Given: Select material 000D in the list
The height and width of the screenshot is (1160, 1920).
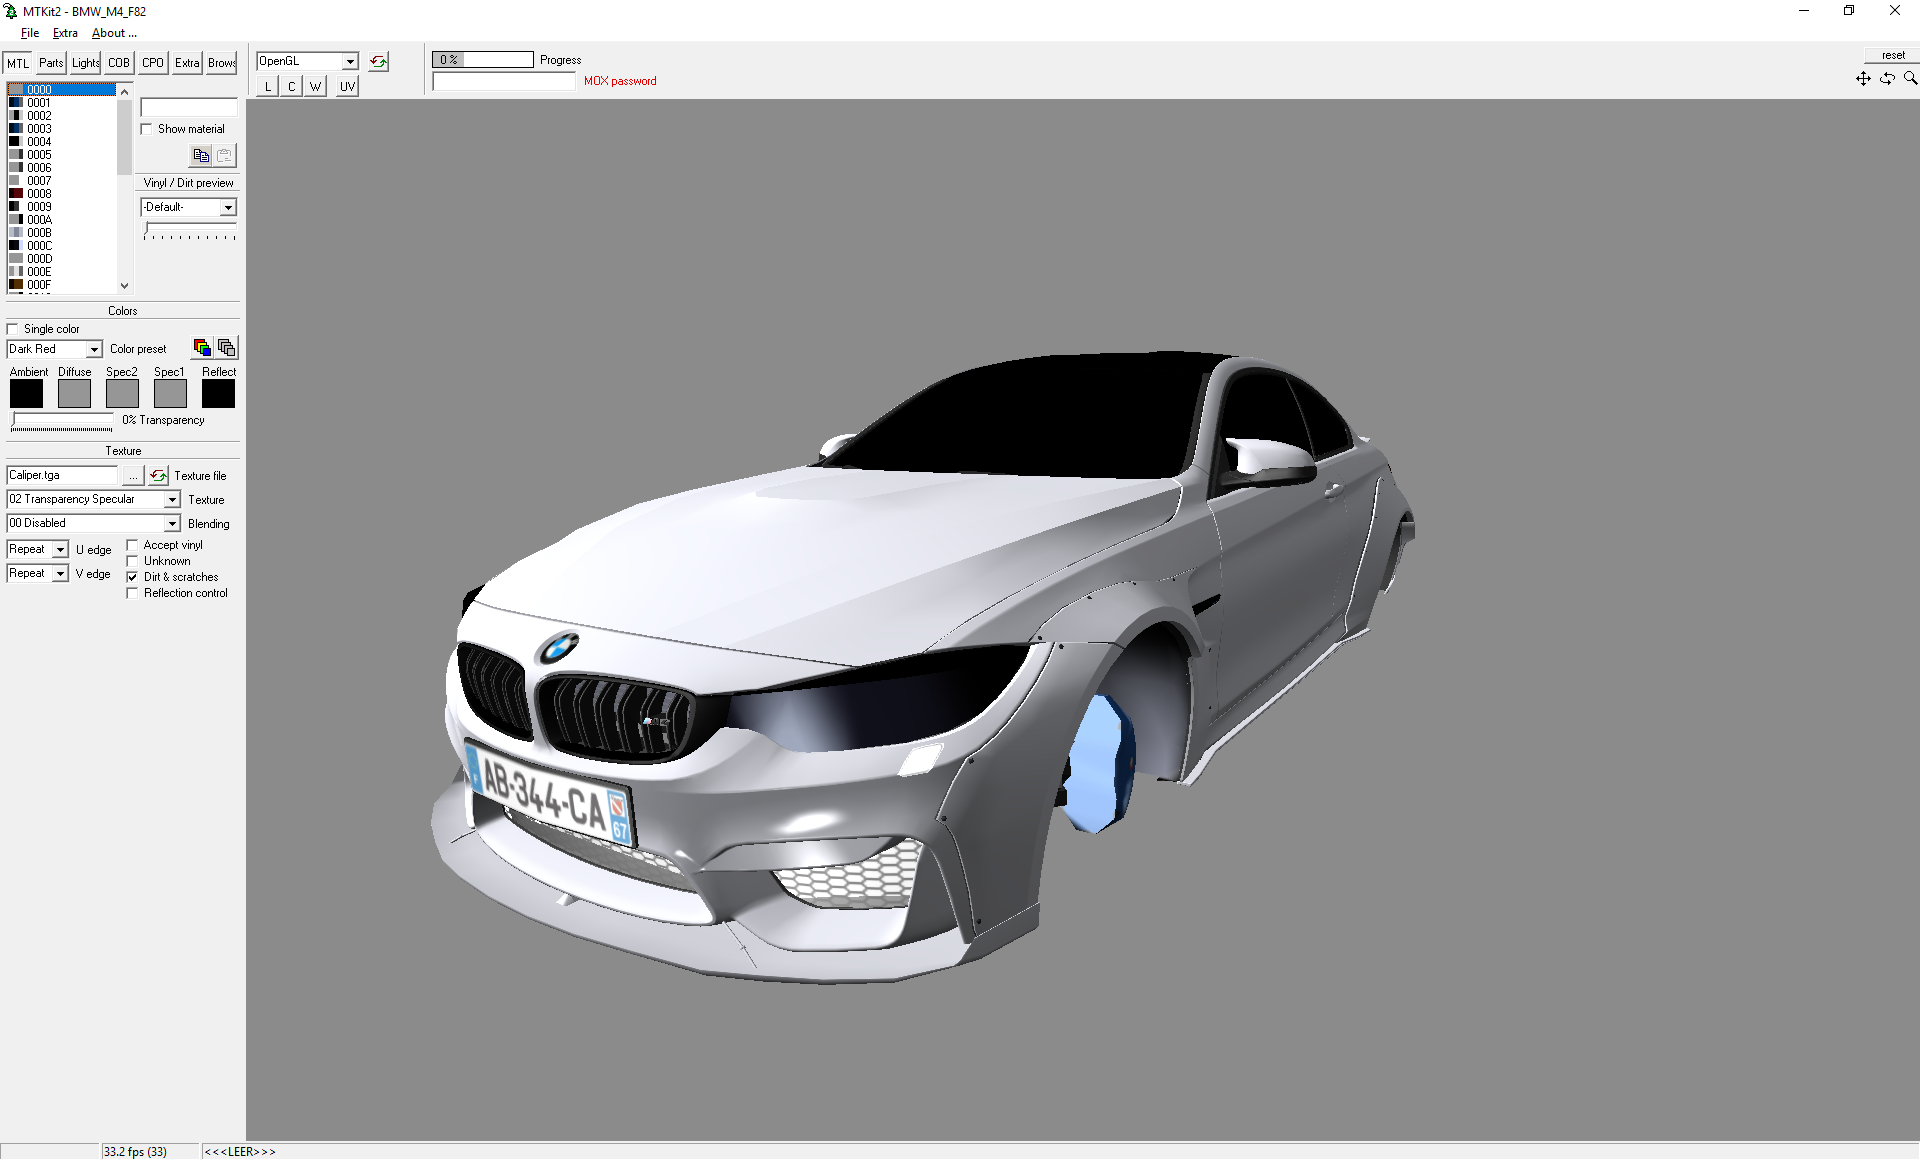Looking at the screenshot, I should (61, 259).
